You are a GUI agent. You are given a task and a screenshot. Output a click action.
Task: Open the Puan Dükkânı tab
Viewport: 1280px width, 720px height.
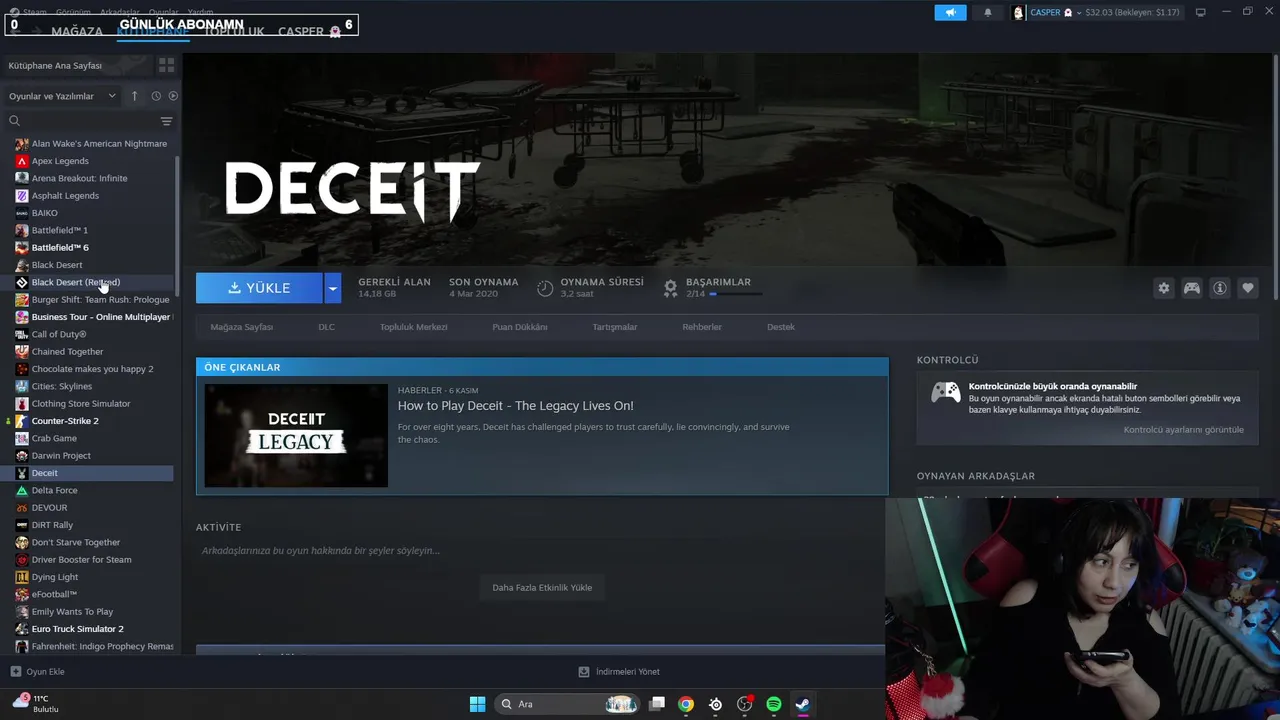coord(520,327)
